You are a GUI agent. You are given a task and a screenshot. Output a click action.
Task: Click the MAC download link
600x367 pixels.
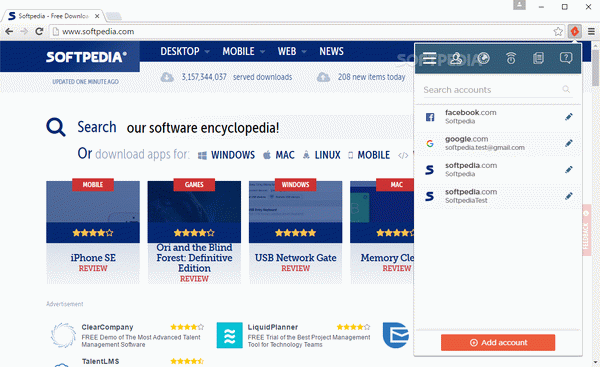pos(279,155)
